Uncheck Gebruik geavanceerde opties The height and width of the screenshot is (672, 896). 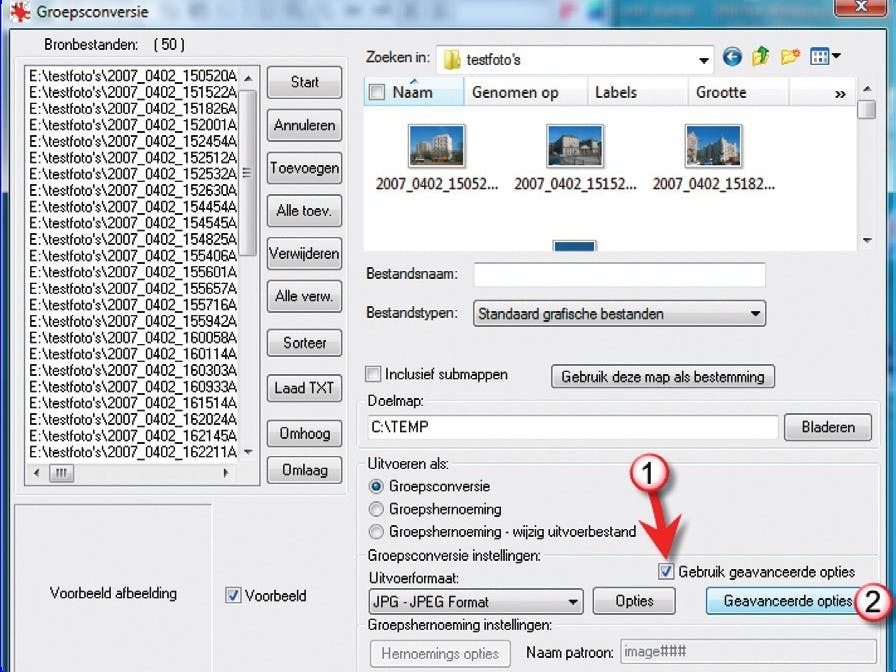coord(666,571)
